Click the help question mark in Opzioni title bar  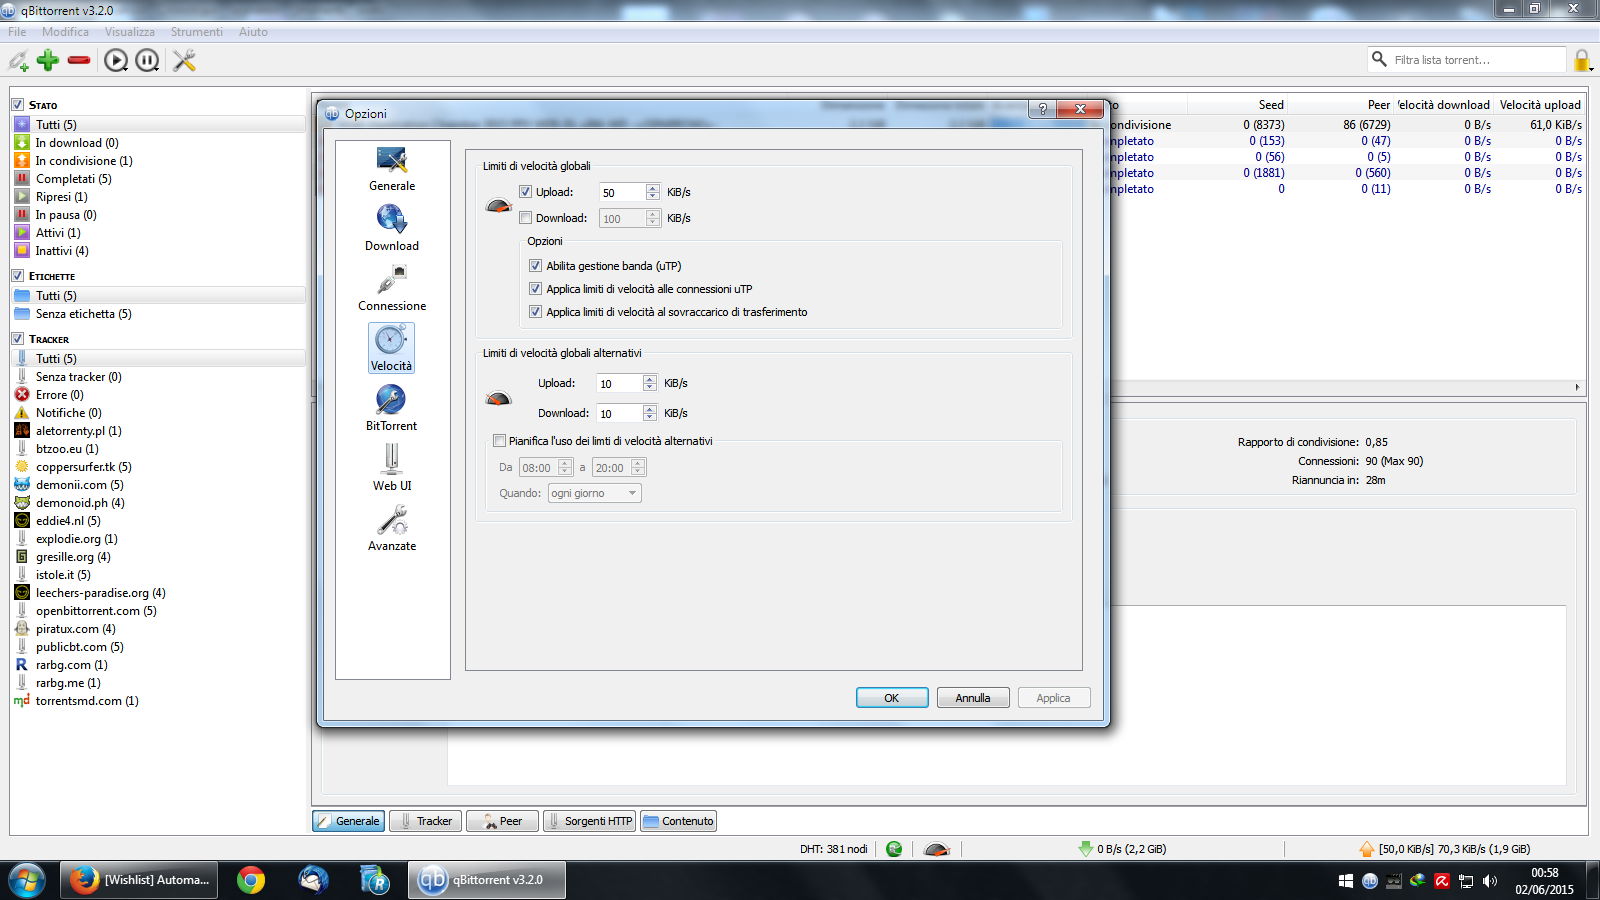pyautogui.click(x=1043, y=109)
